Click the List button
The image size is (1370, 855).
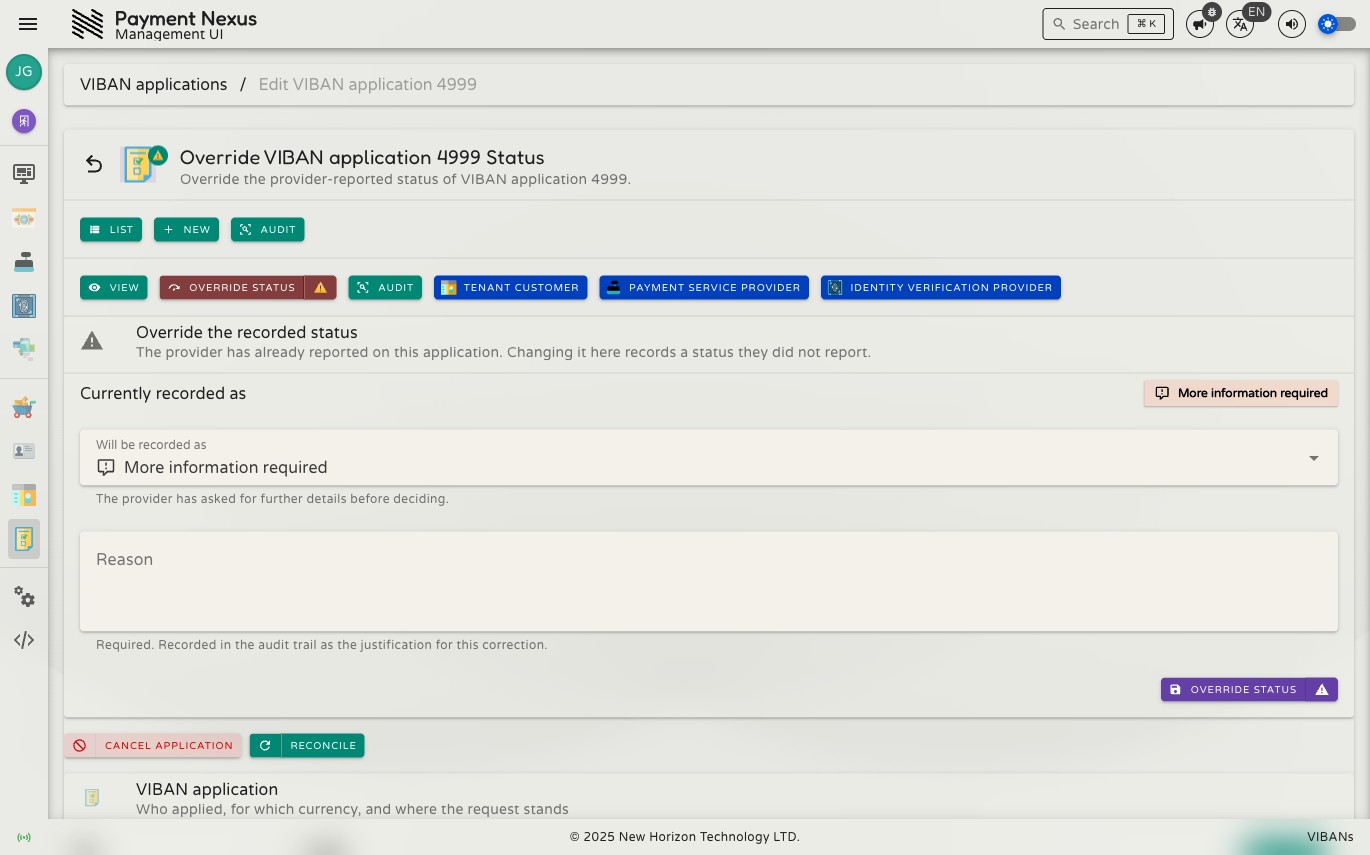click(111, 230)
